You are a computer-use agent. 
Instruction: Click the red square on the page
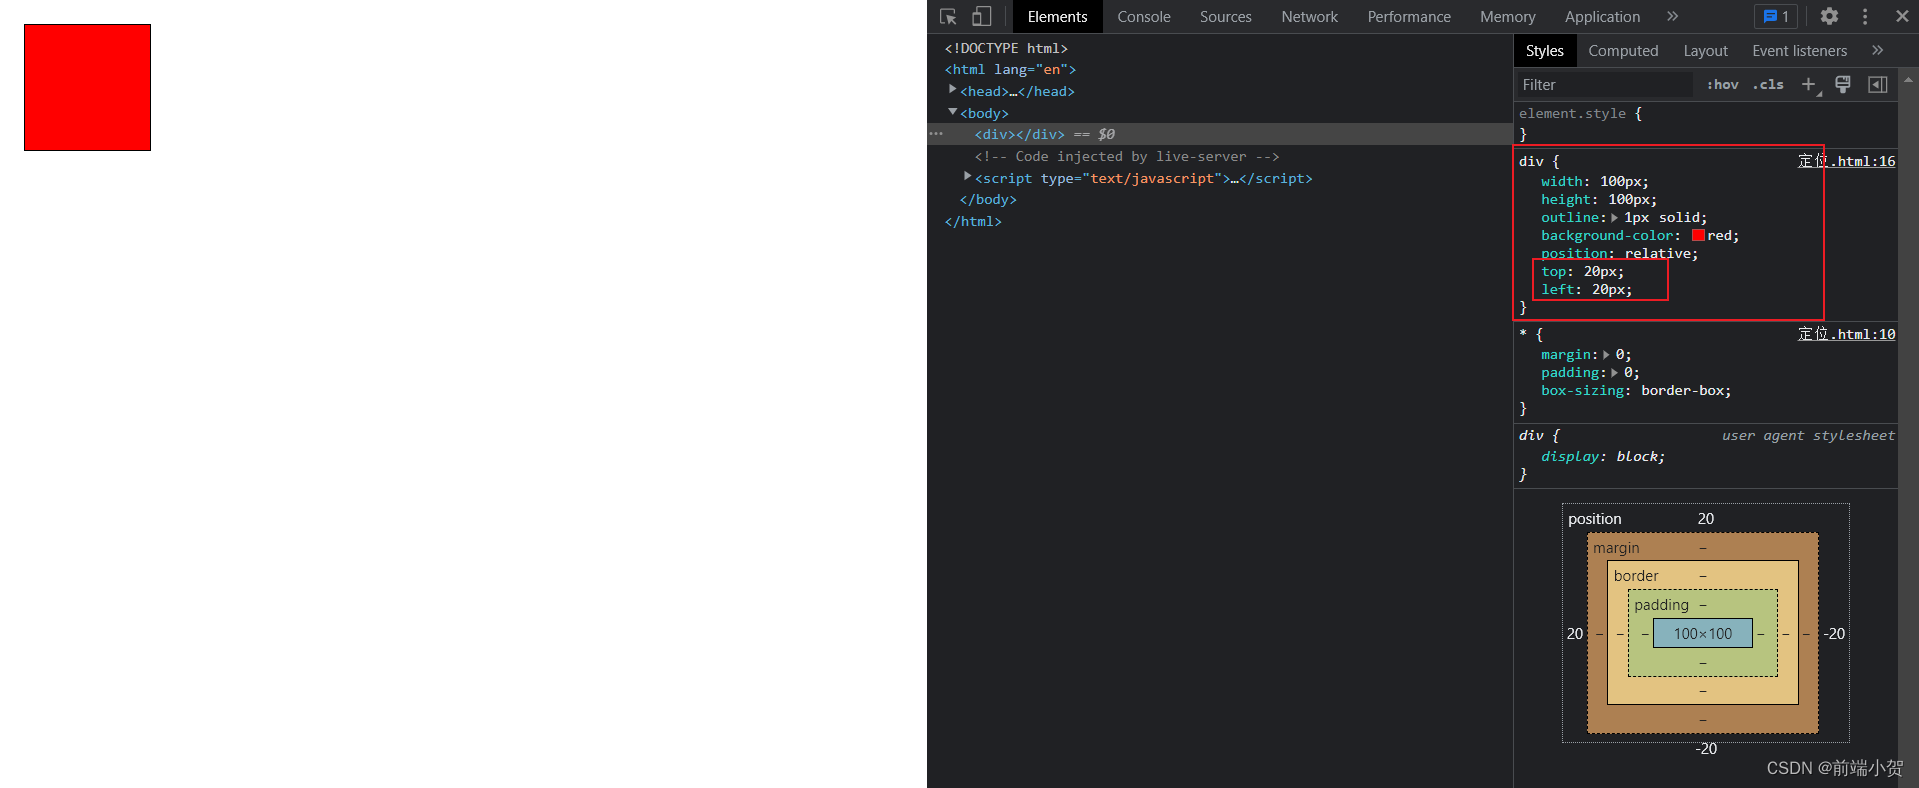[87, 88]
